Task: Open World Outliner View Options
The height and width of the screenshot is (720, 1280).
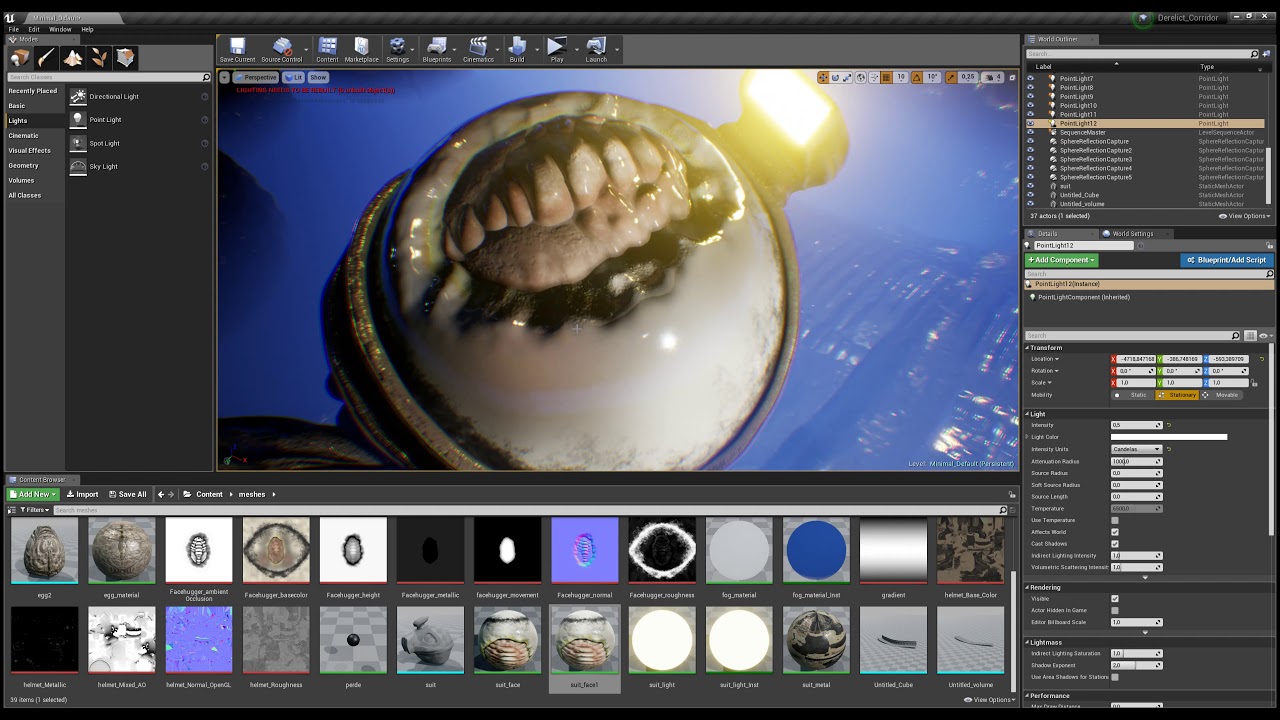Action: pos(1245,216)
